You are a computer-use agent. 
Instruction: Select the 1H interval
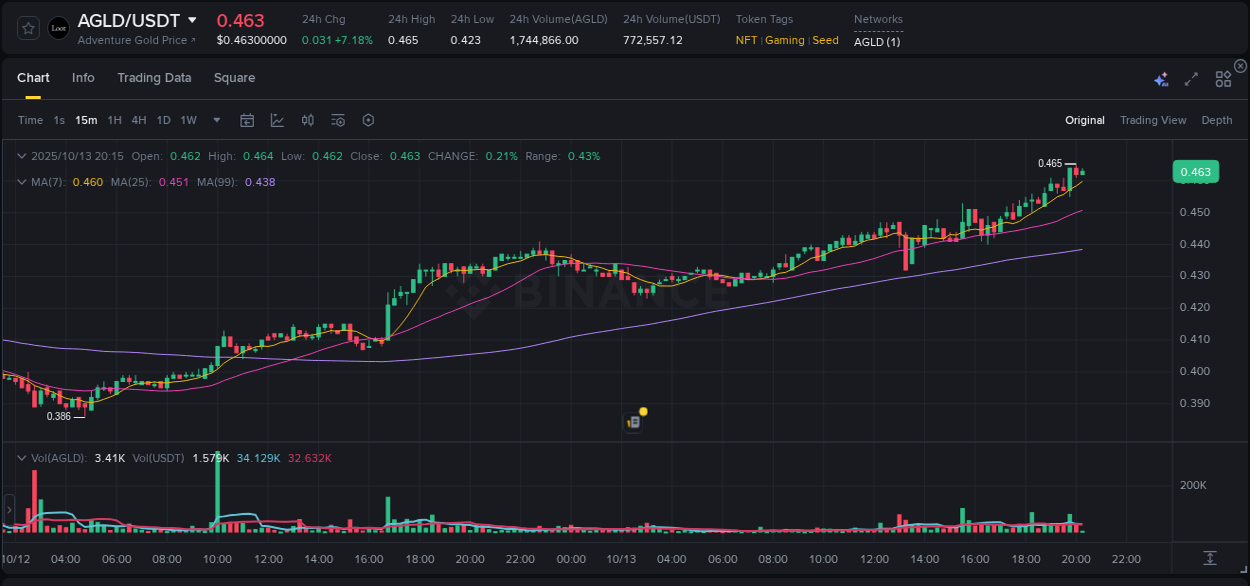pyautogui.click(x=115, y=119)
